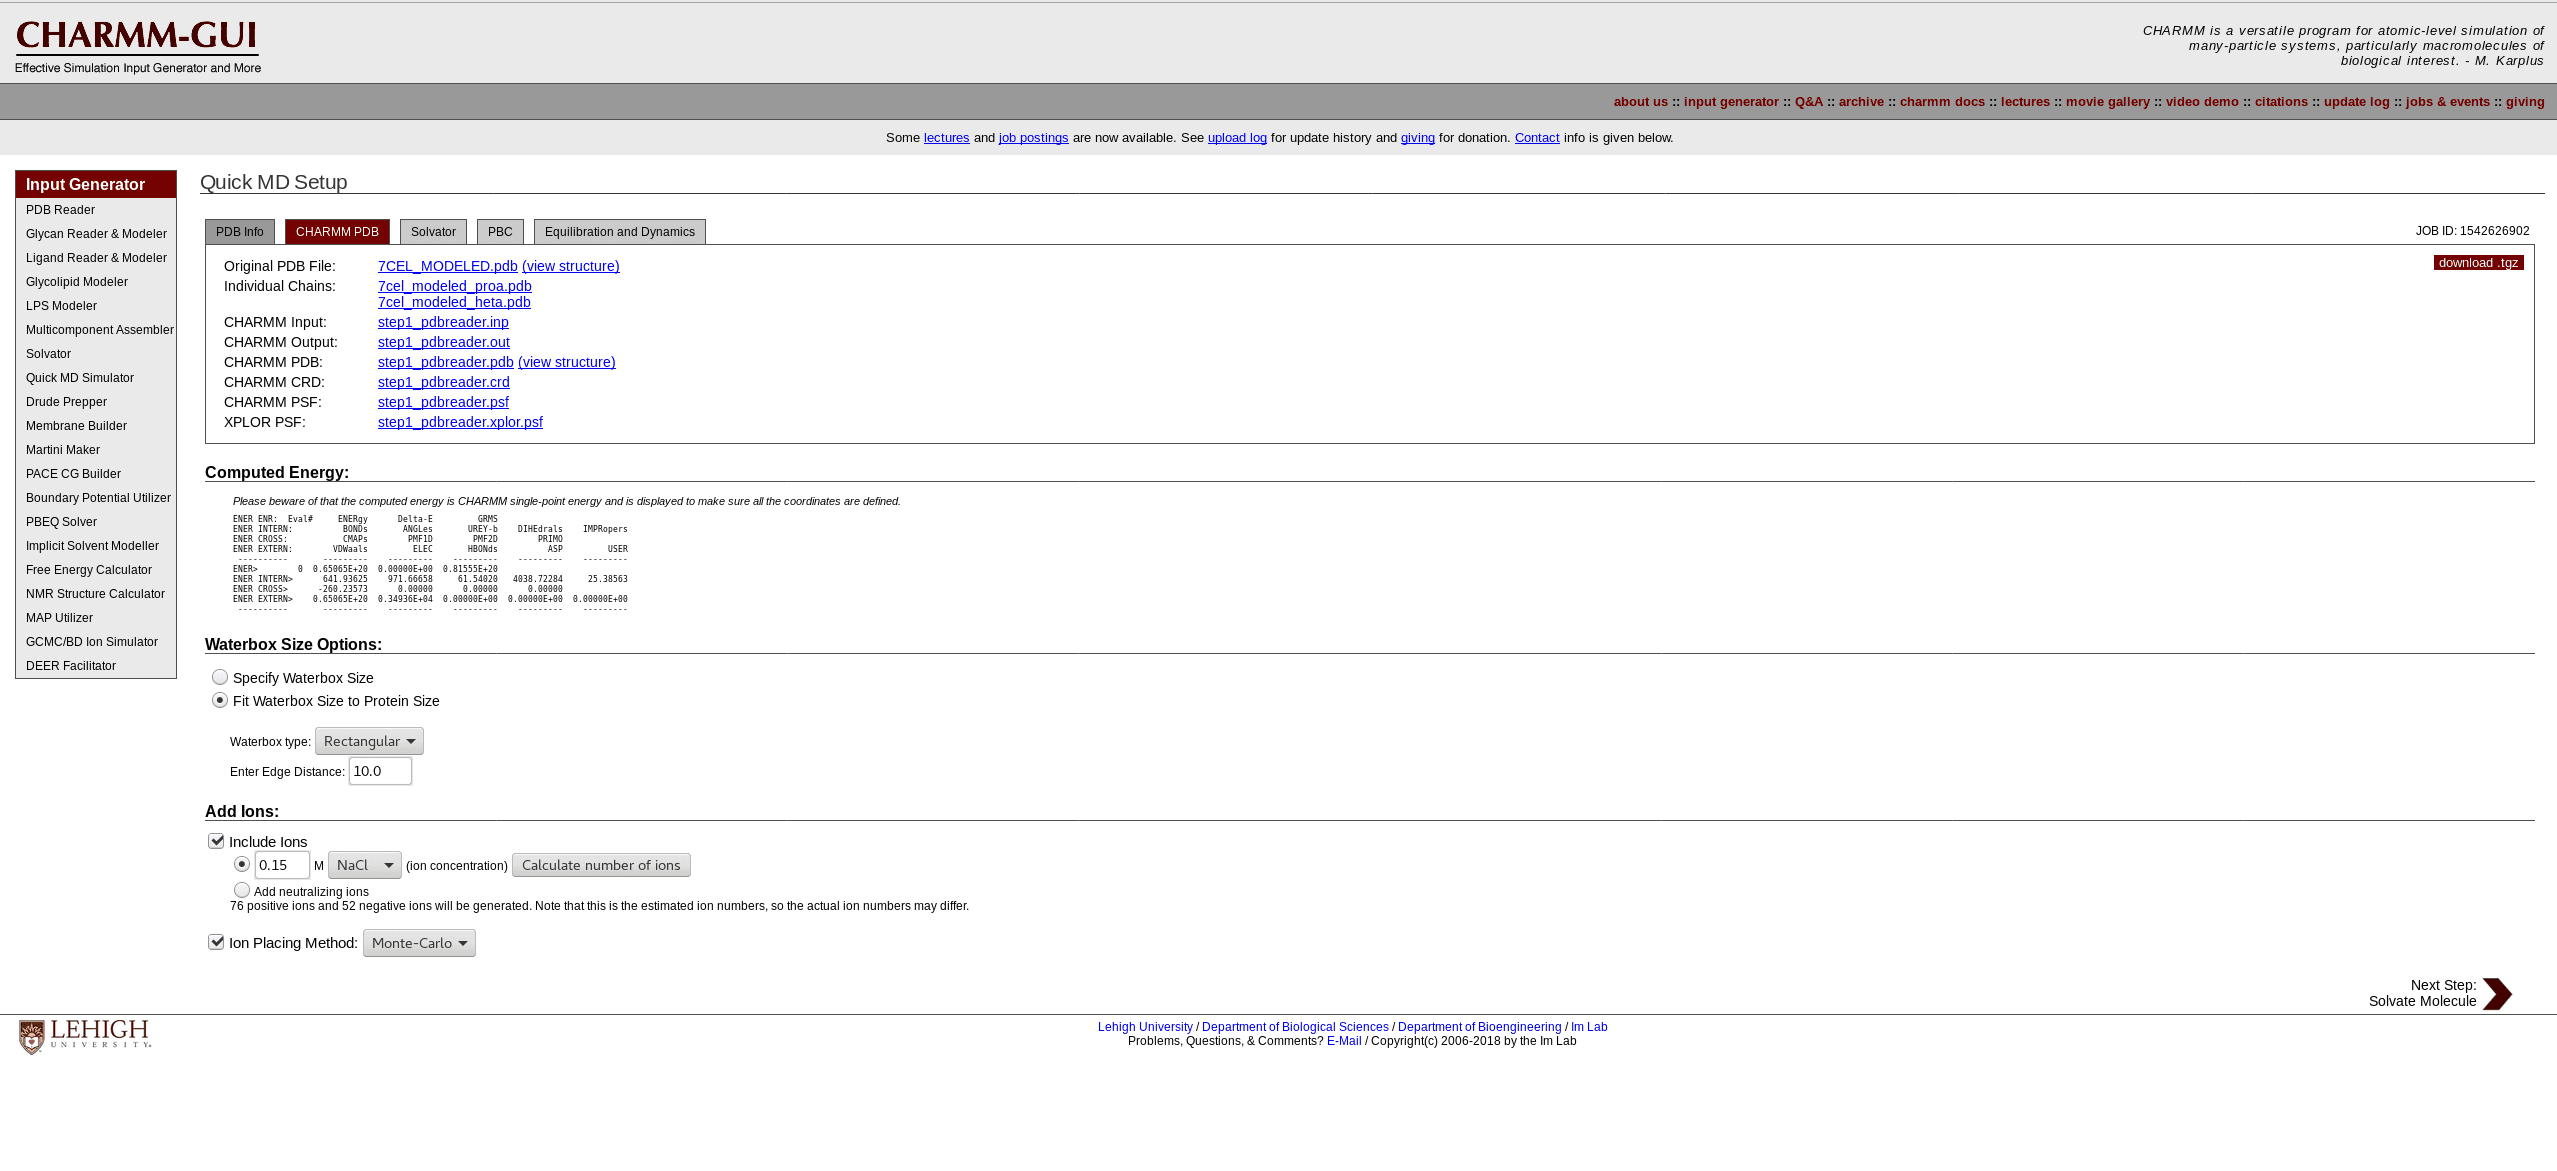
Task: View structure of the CHARMM PDB
Action: tap(567, 362)
